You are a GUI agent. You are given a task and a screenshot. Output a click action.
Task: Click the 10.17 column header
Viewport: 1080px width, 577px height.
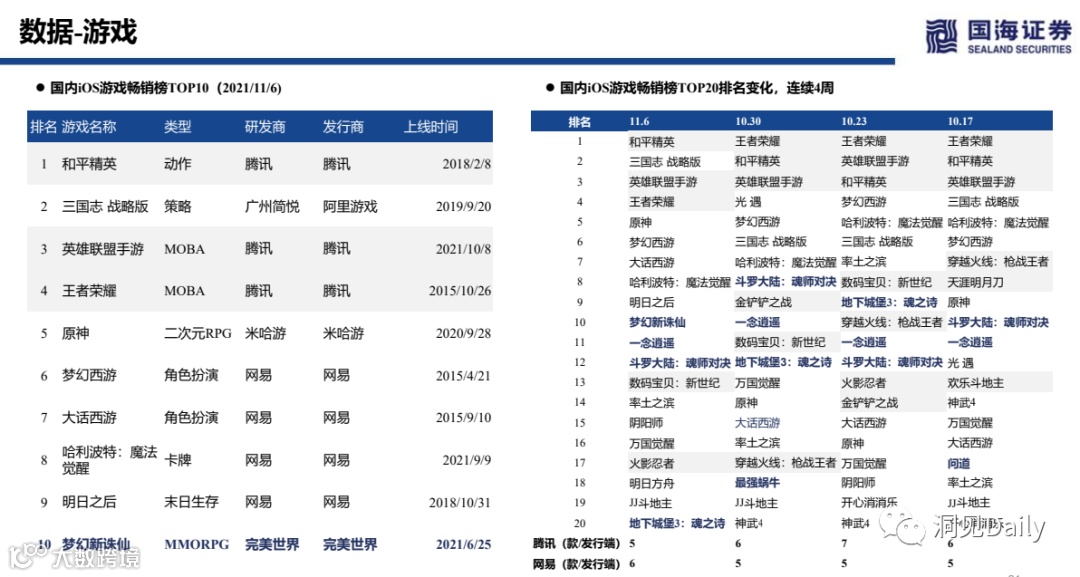[x=959, y=121]
